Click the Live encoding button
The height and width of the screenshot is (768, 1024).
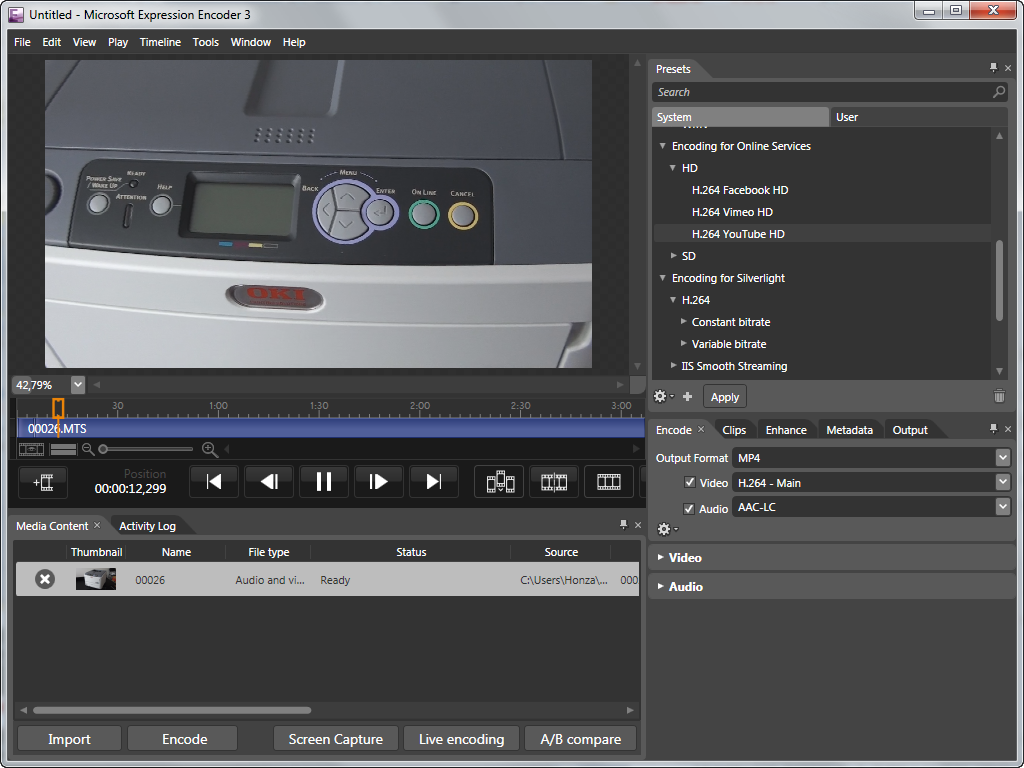(x=461, y=739)
